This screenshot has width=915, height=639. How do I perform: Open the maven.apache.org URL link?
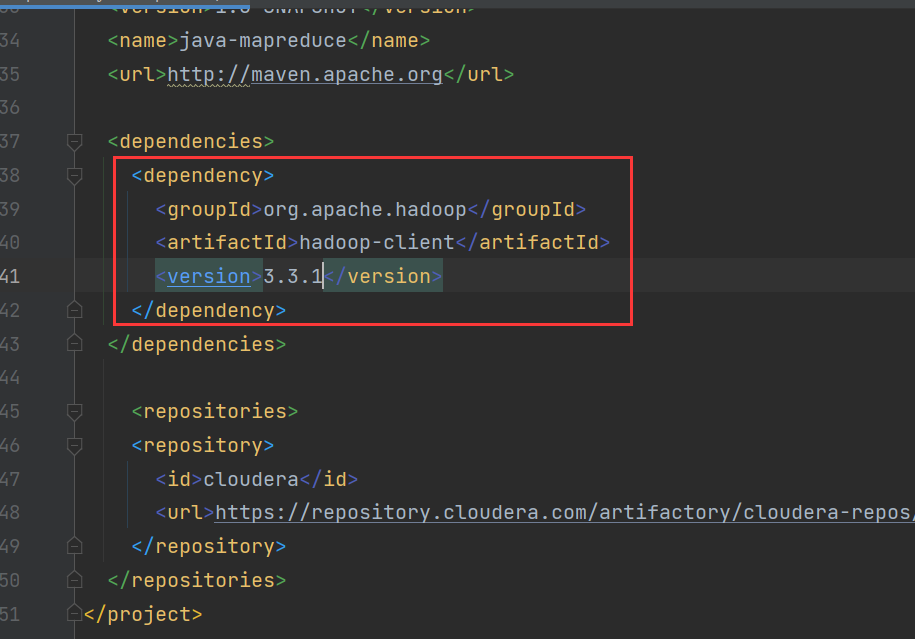304,75
